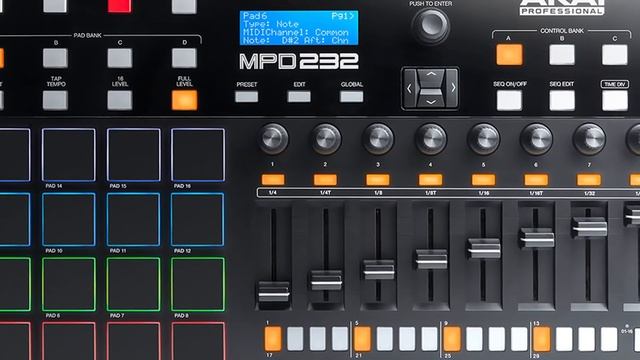Toggle lit sequencer step 13
Image resolution: width=640 pixels, height=360 pixels.
(542, 339)
